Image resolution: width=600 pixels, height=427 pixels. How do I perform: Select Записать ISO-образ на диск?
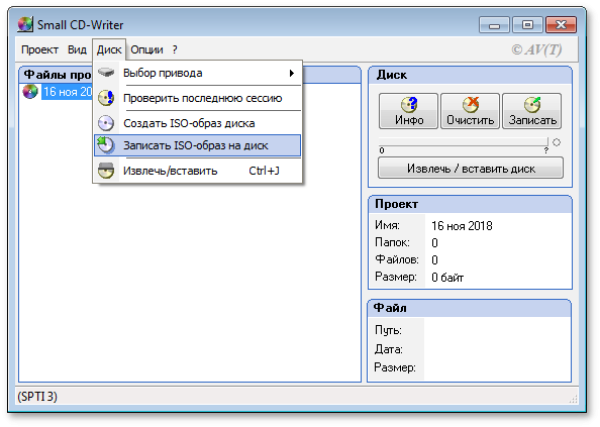click(197, 145)
